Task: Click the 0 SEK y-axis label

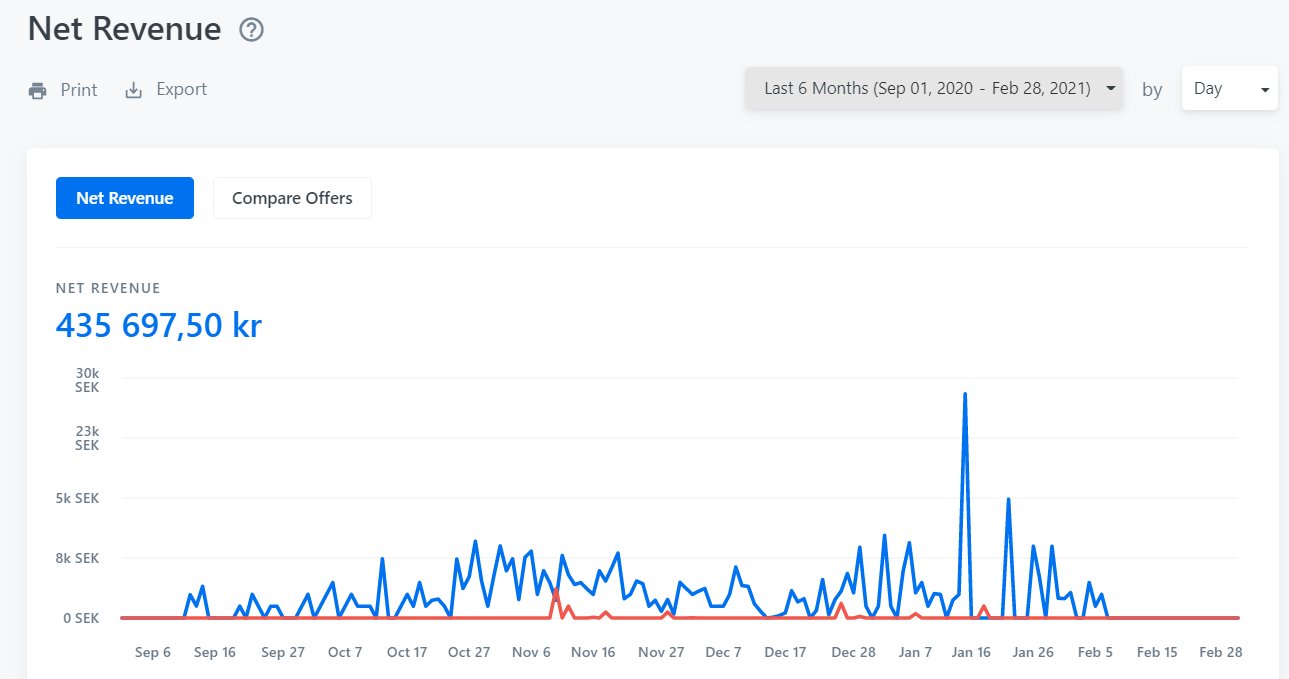Action: 81,618
